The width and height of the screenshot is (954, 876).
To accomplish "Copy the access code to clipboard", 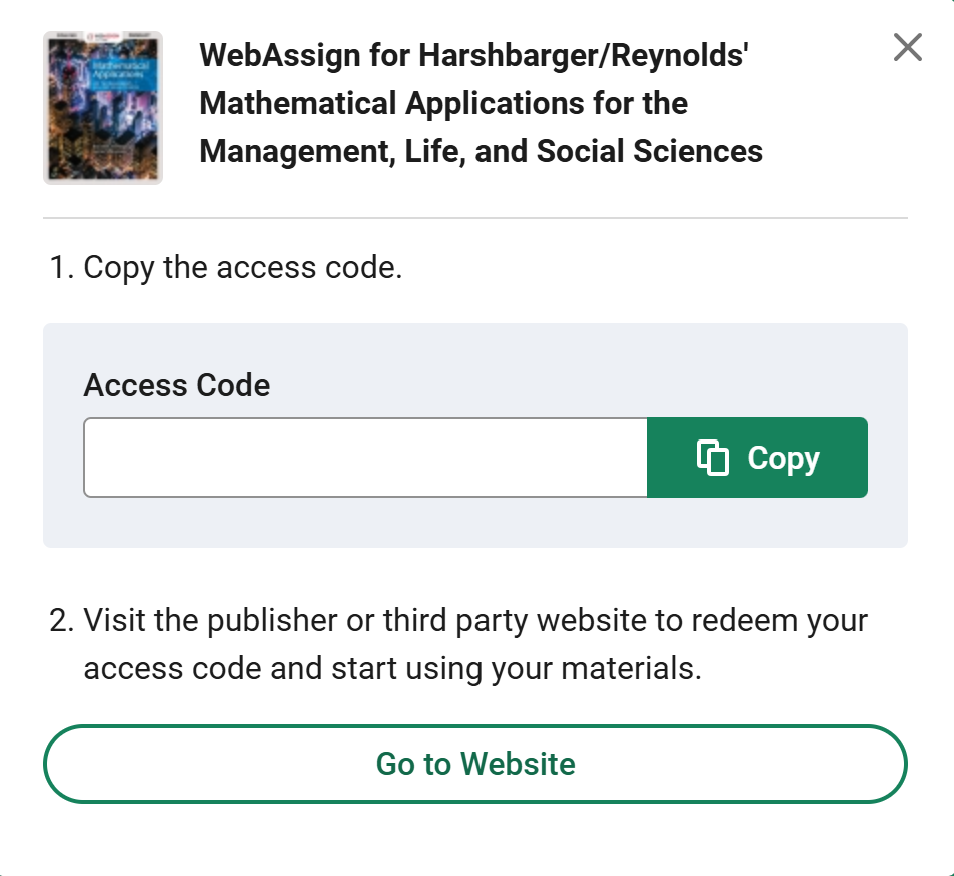I will point(757,457).
